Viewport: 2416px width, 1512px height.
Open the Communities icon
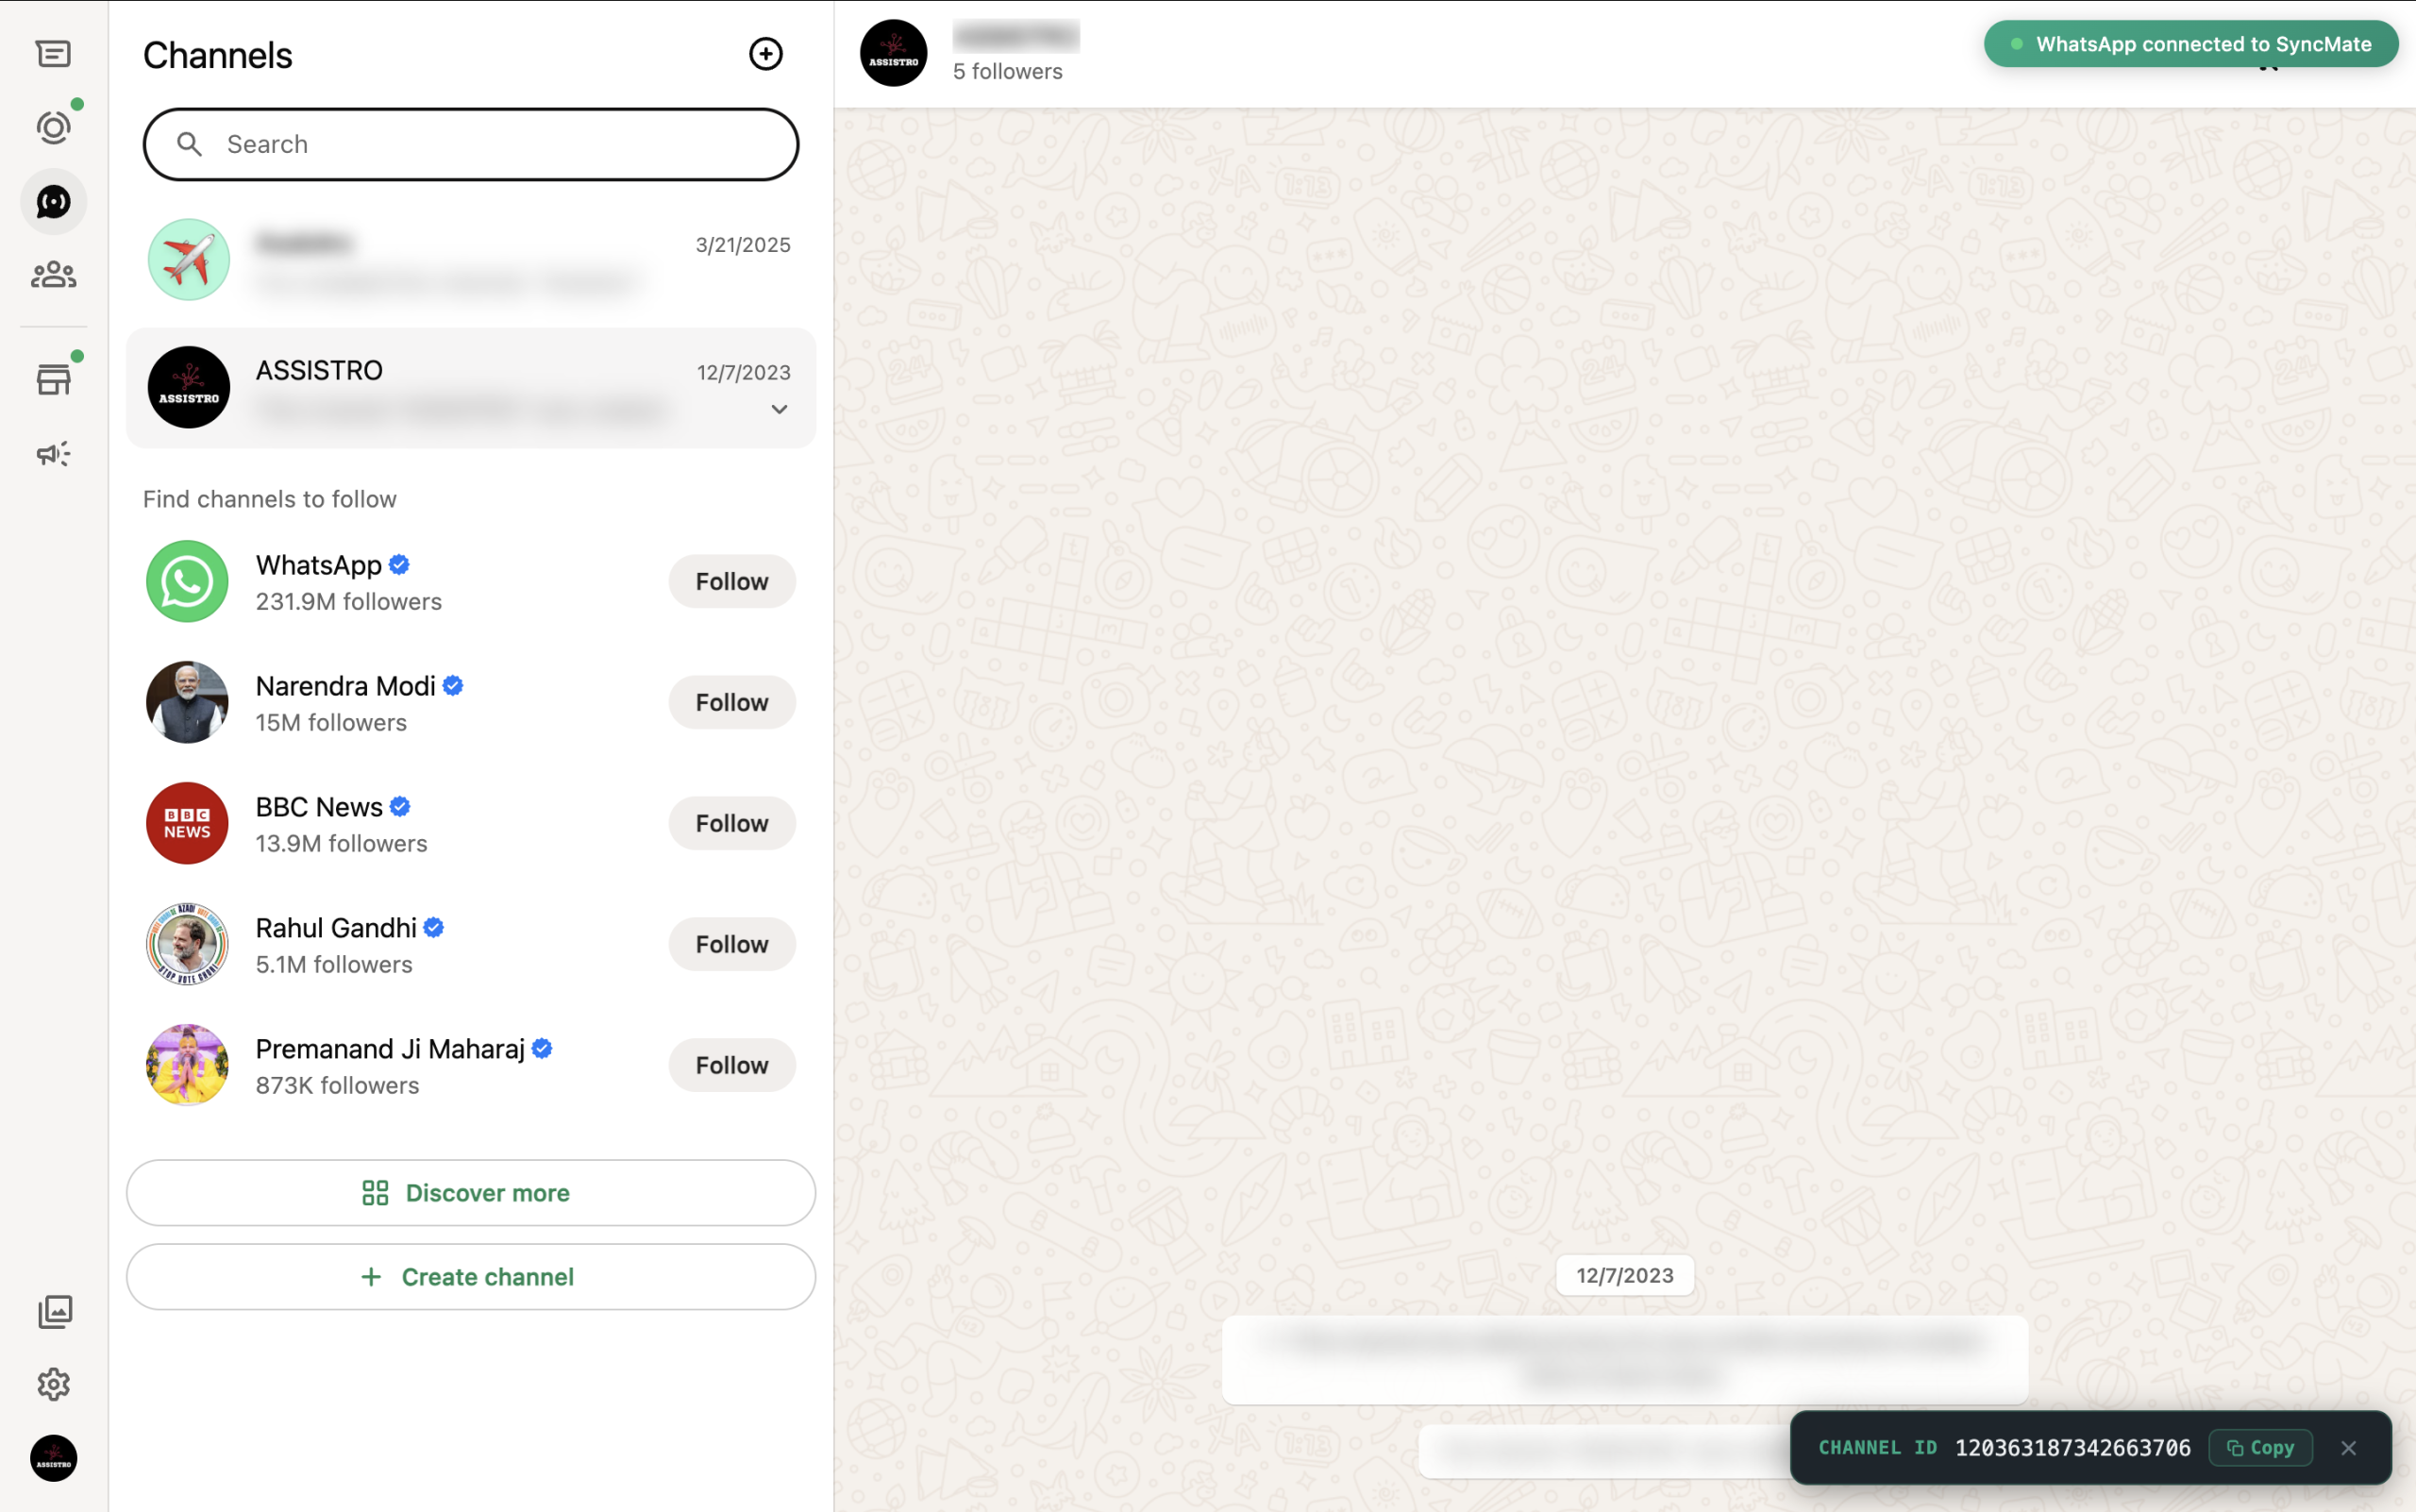coord(53,275)
